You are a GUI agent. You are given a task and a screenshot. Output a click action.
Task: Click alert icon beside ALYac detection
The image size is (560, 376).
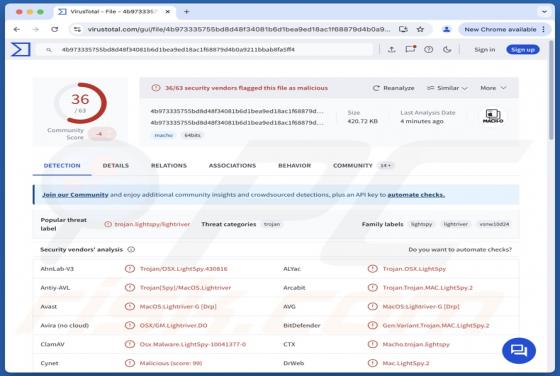click(x=372, y=269)
